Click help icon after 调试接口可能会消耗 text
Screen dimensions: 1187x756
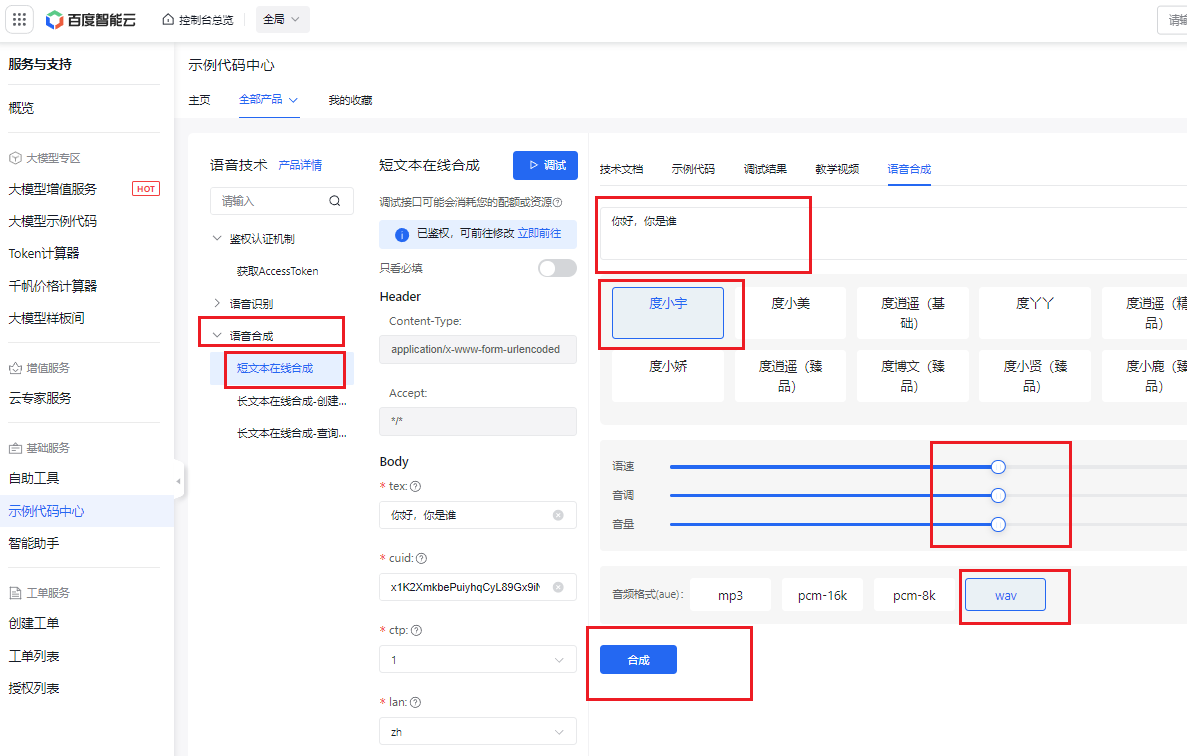tap(558, 203)
